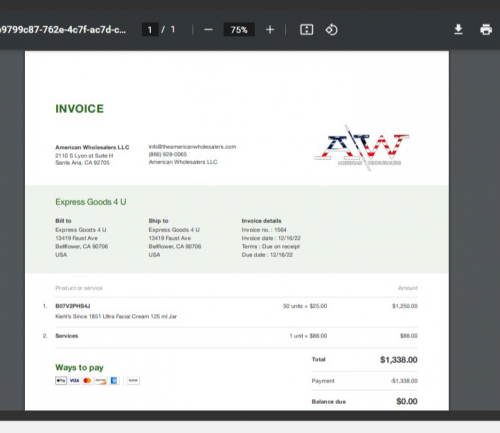Click the page number input field
This screenshot has height=433, width=500.
(150, 30)
